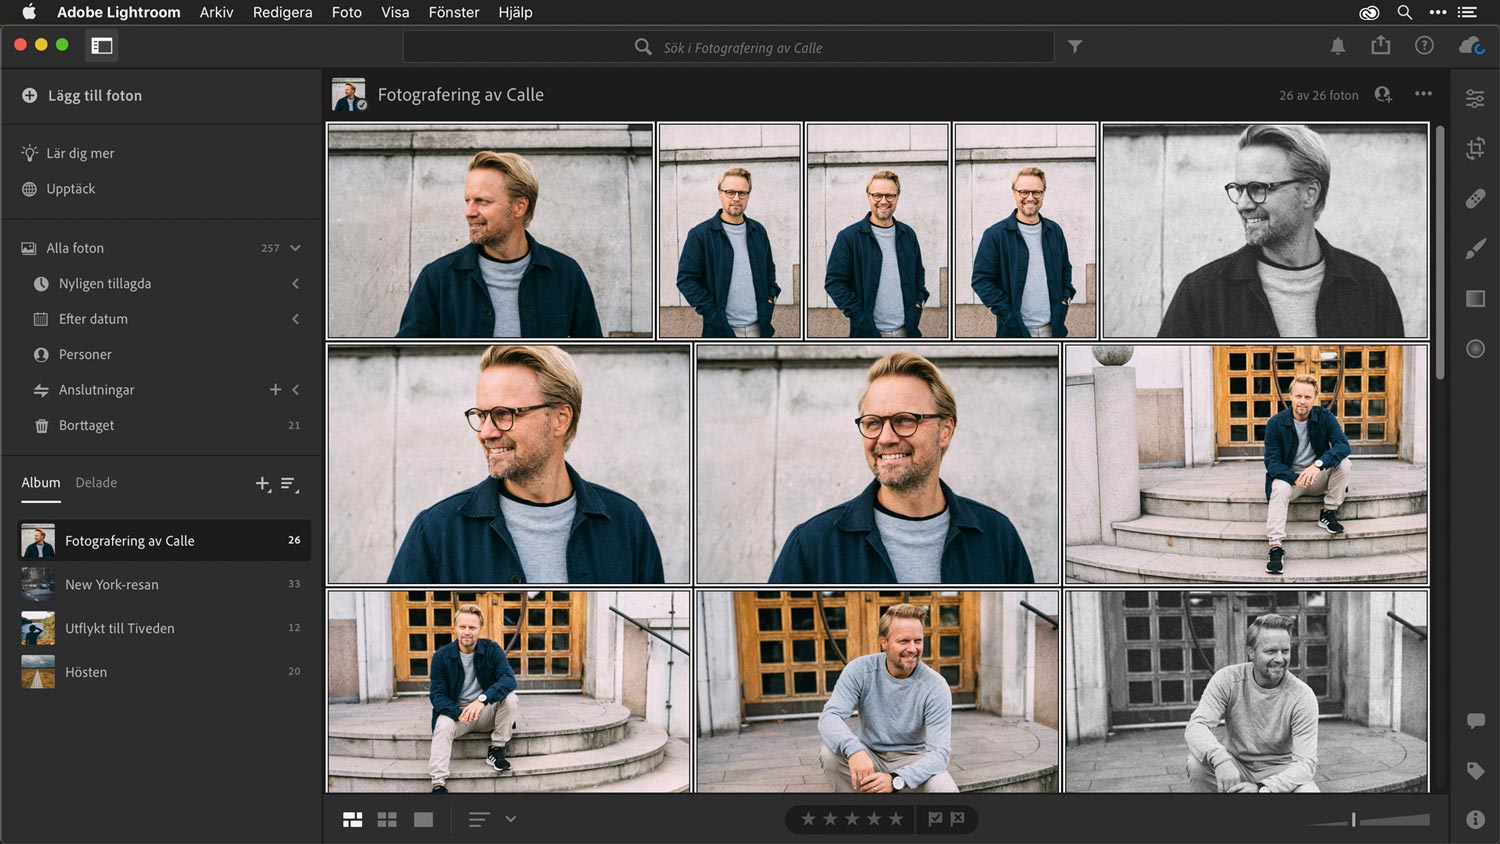This screenshot has width=1500, height=844.
Task: Switch to square grid view
Action: coord(387,819)
